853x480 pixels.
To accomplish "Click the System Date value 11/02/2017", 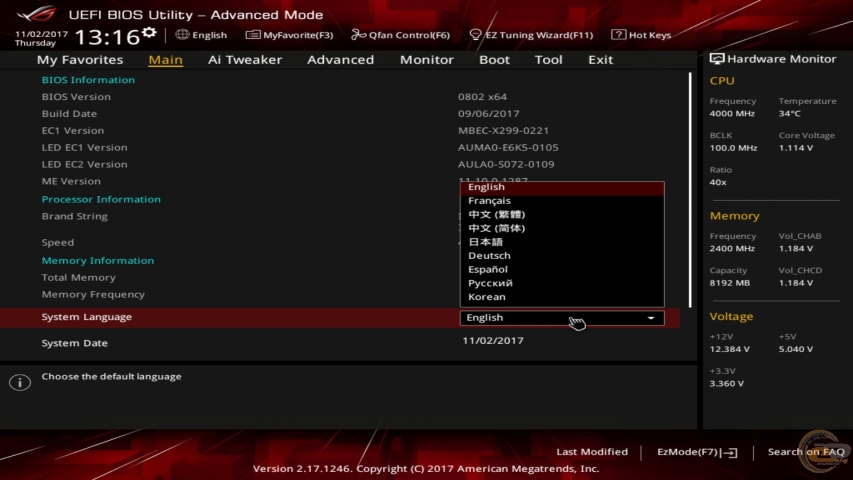I will (x=493, y=341).
